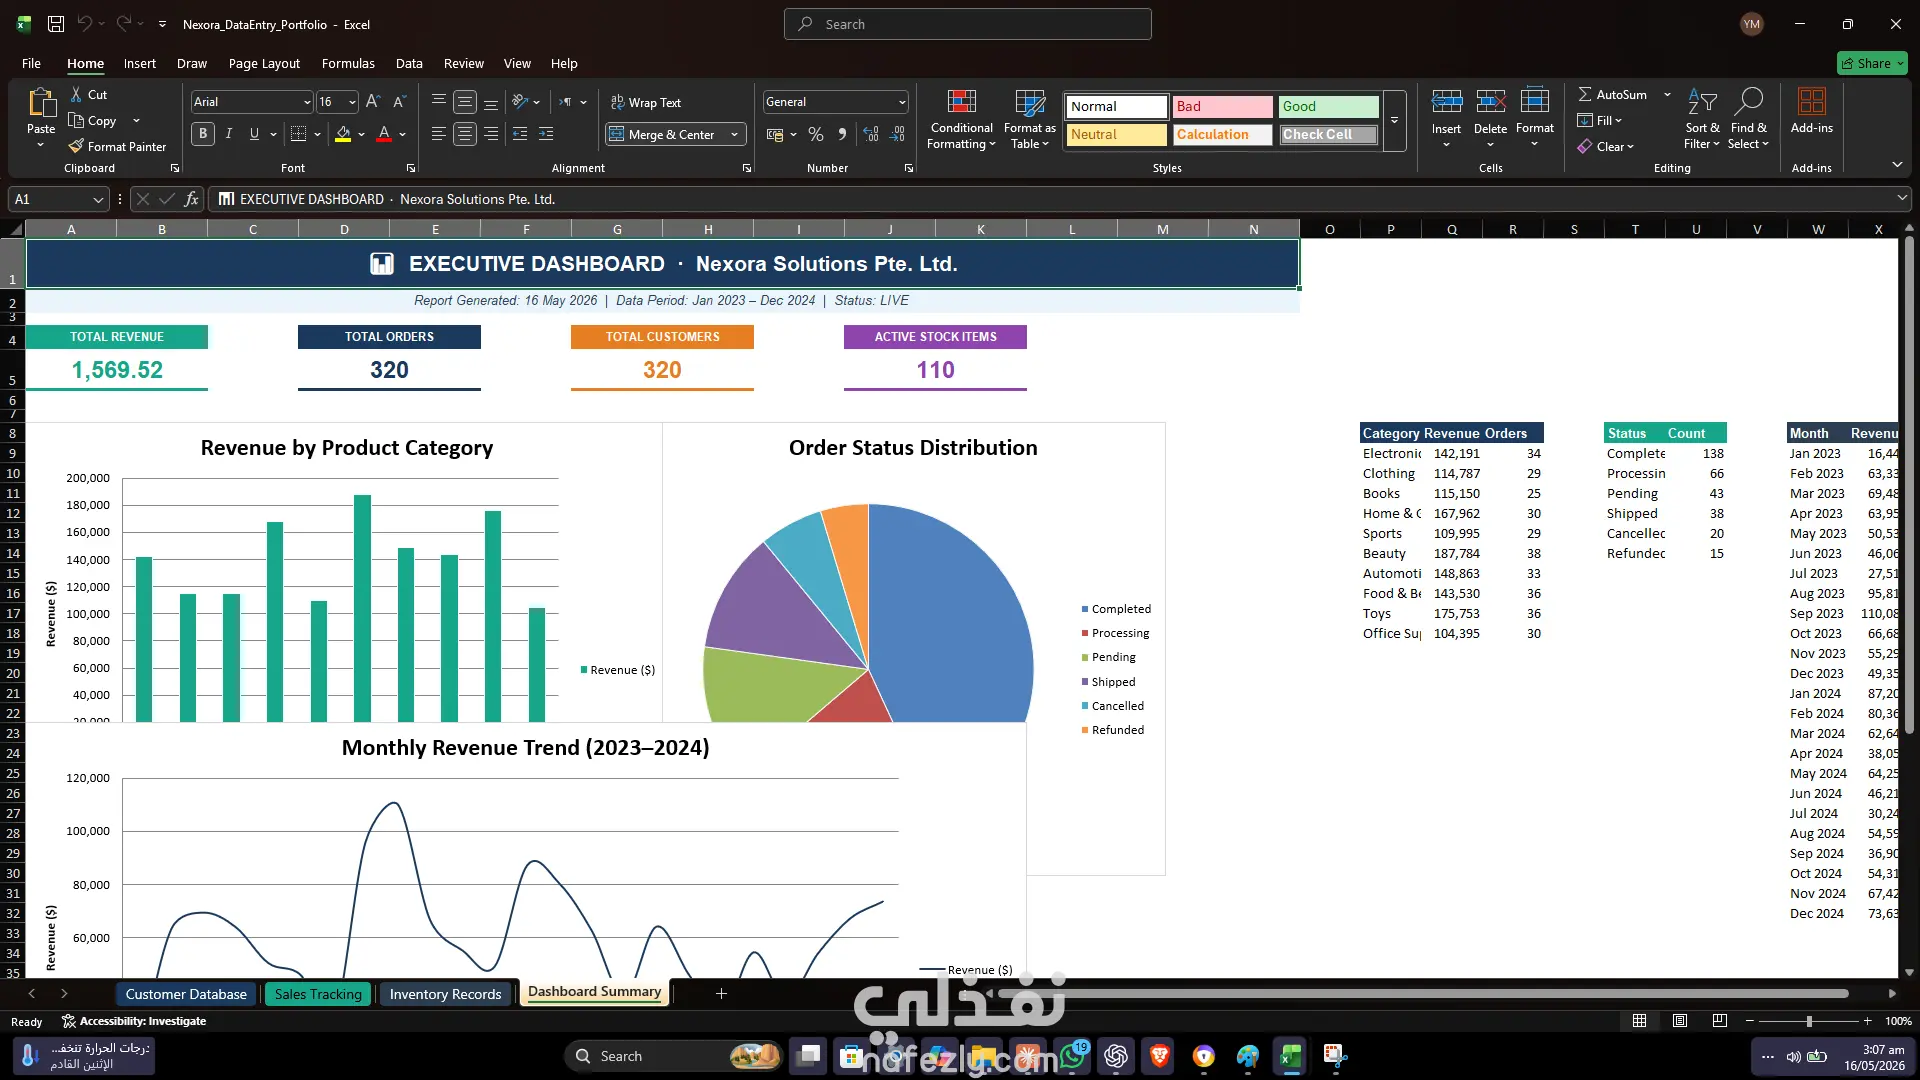Click the Share button
The width and height of the screenshot is (1920, 1080).
[1872, 63]
